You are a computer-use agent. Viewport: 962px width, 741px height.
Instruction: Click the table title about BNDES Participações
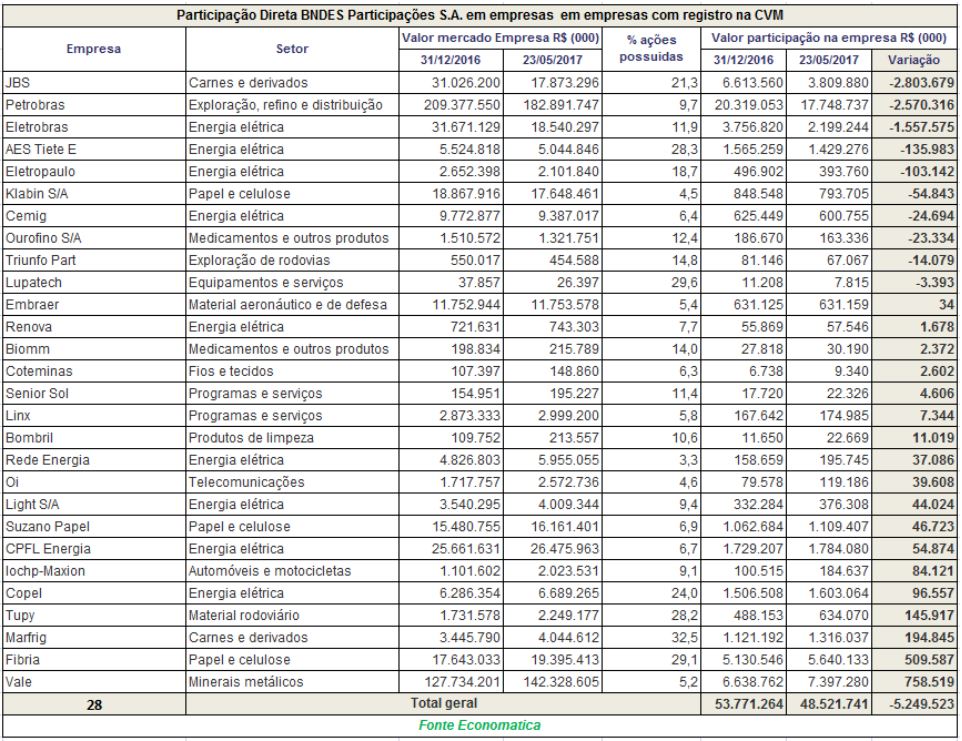pyautogui.click(x=480, y=16)
